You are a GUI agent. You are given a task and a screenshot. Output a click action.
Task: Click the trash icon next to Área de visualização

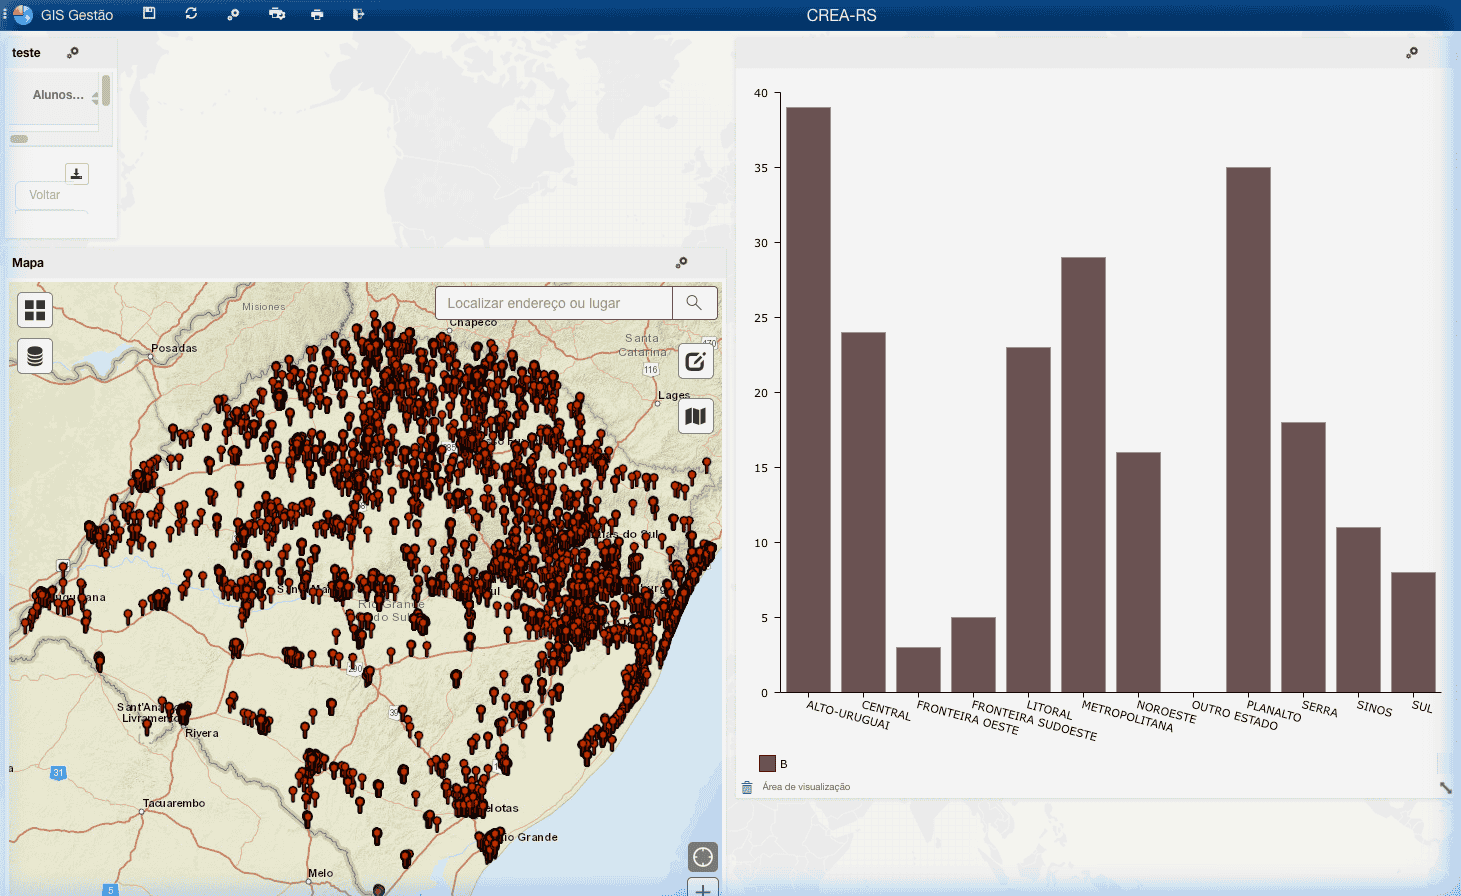pos(745,786)
